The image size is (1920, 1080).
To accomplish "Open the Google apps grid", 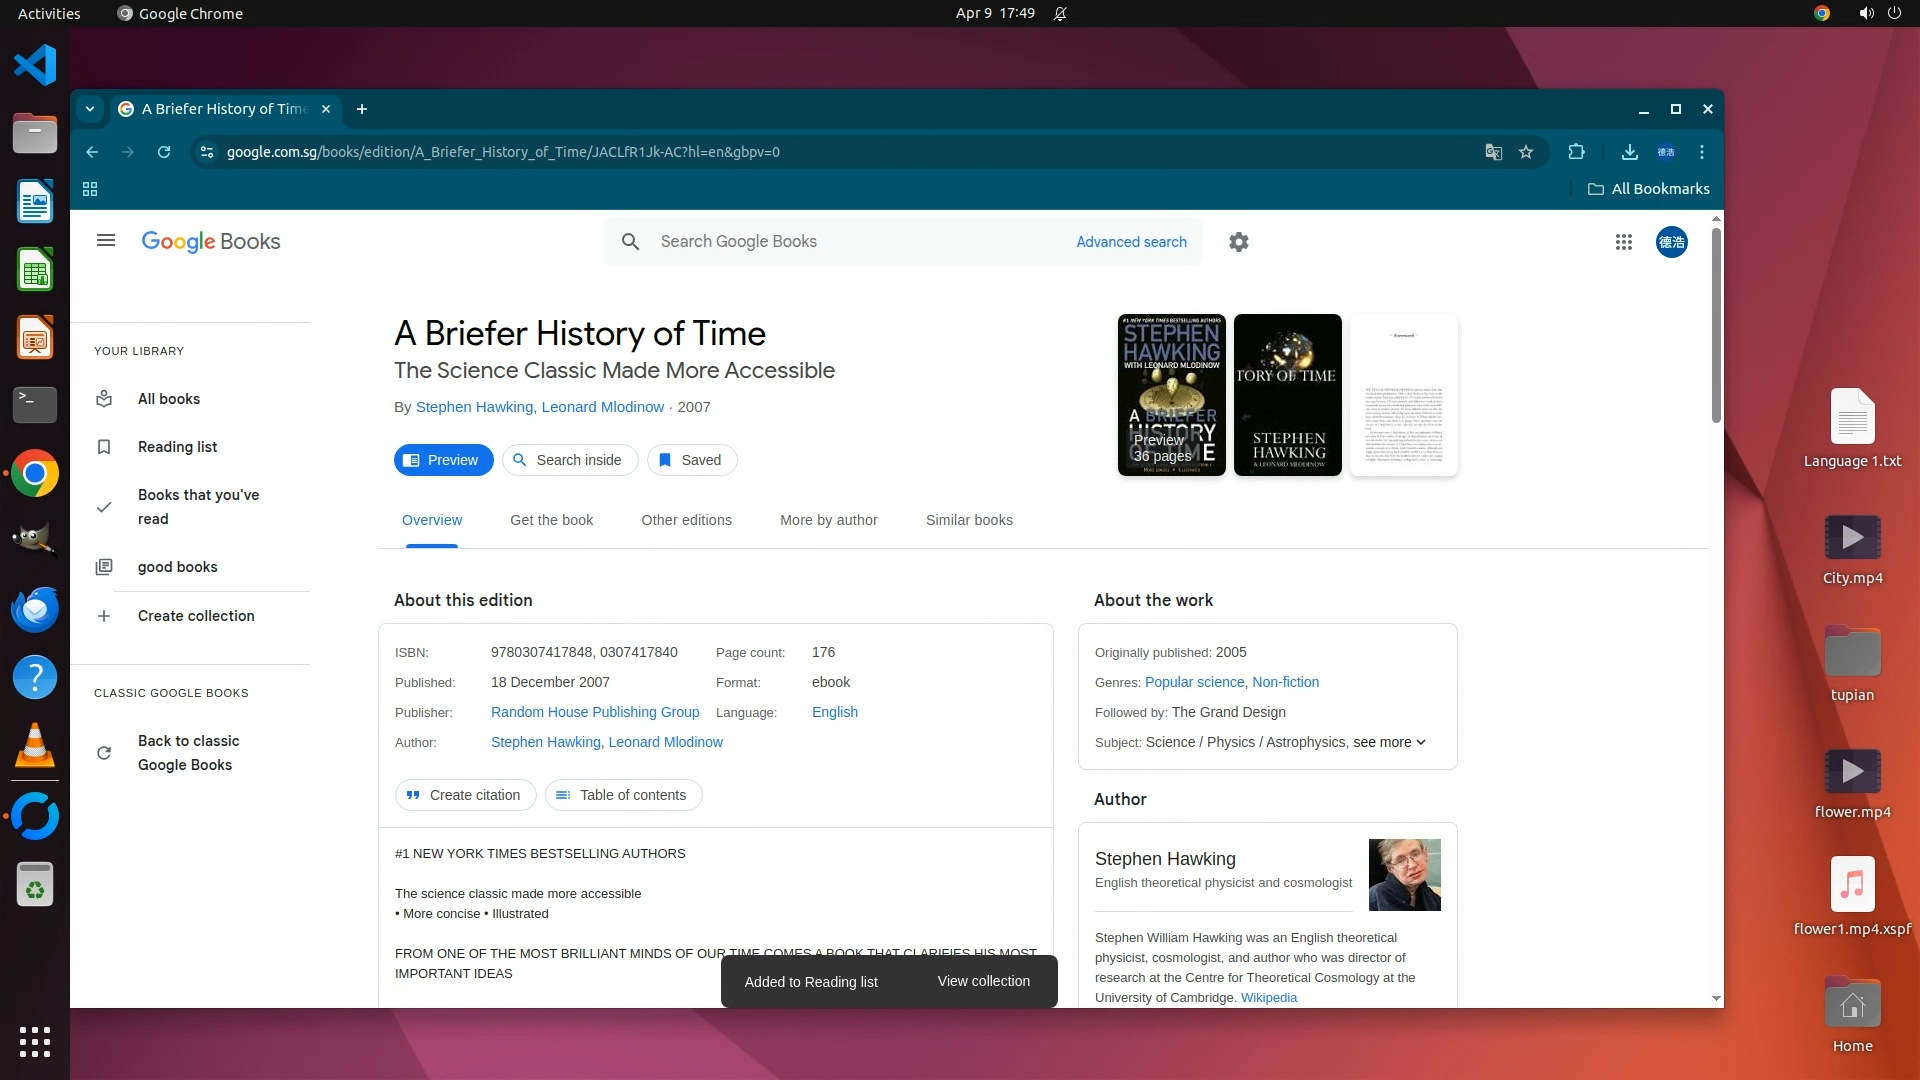I will click(x=1623, y=242).
